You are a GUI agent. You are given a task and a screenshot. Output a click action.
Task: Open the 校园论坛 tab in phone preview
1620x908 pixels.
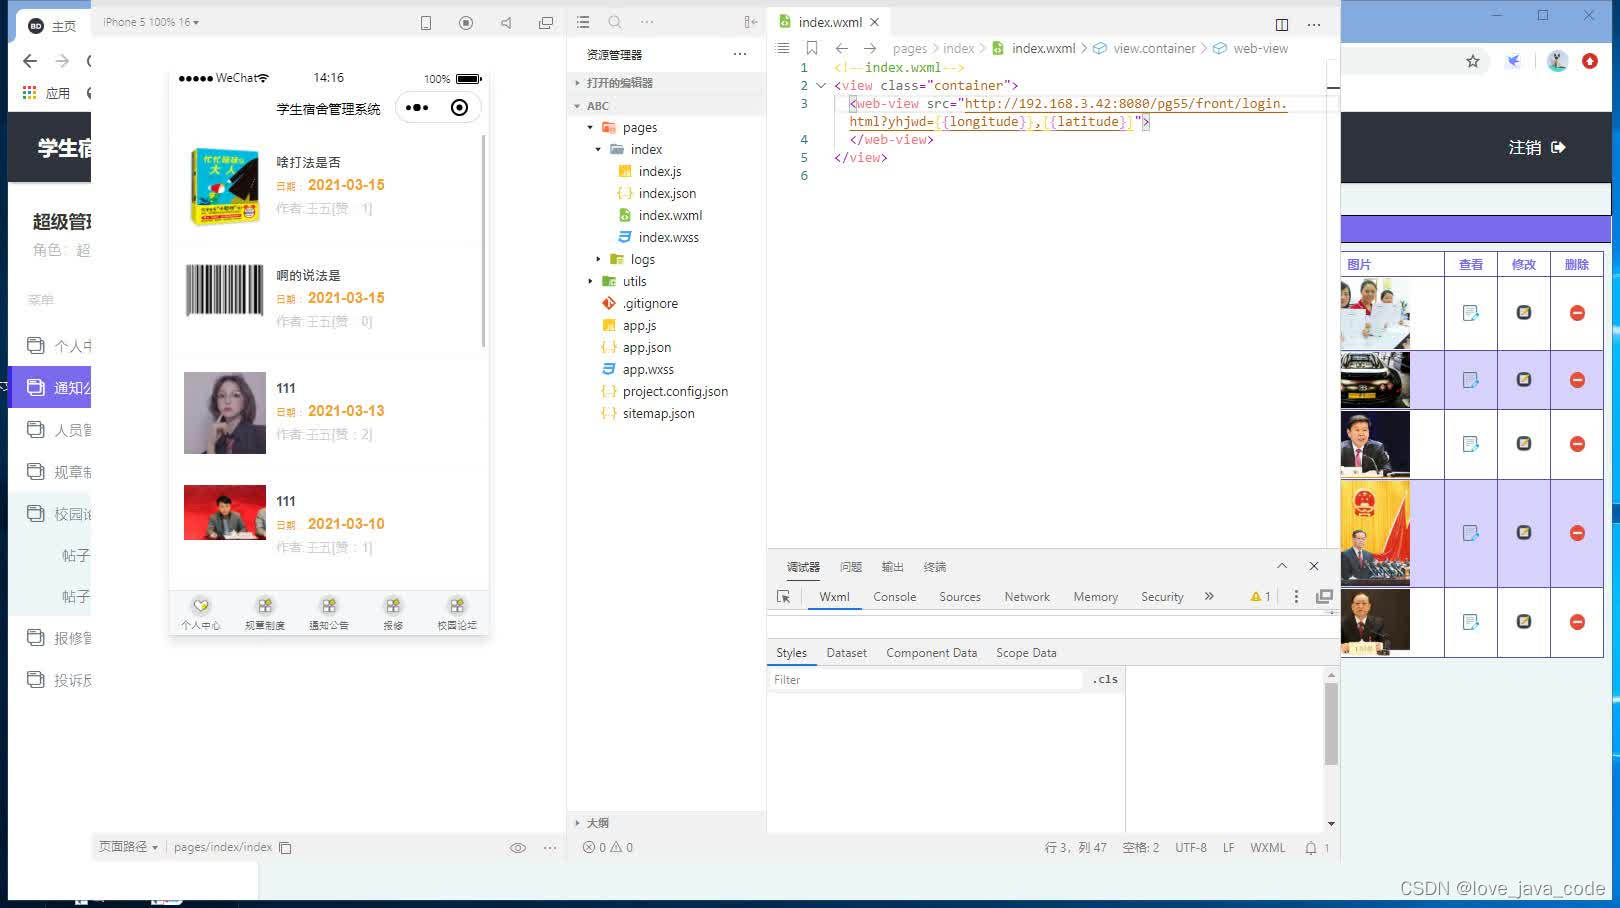coord(457,613)
